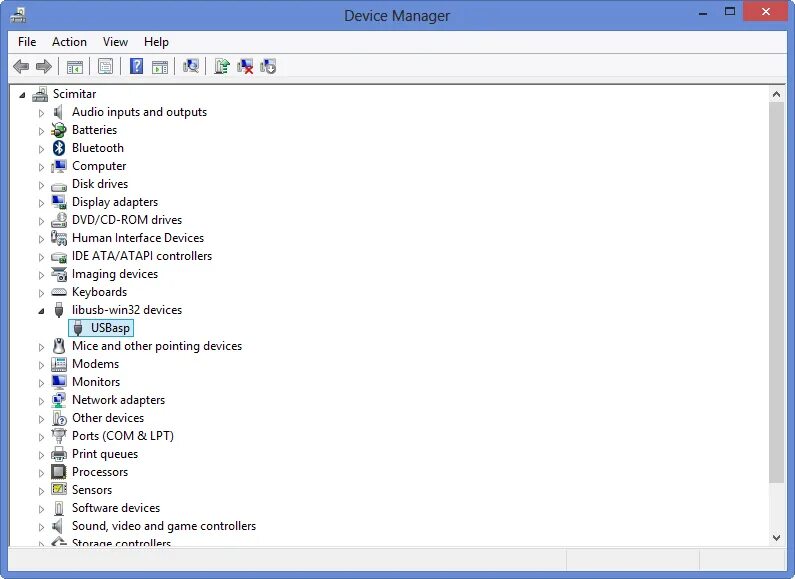Select the Imaging devices label
The image size is (795, 579).
click(x=115, y=274)
